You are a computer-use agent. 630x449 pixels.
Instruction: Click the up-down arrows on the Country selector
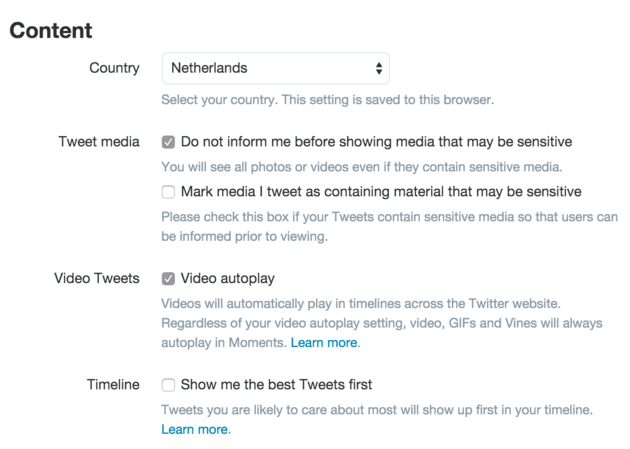click(x=378, y=68)
